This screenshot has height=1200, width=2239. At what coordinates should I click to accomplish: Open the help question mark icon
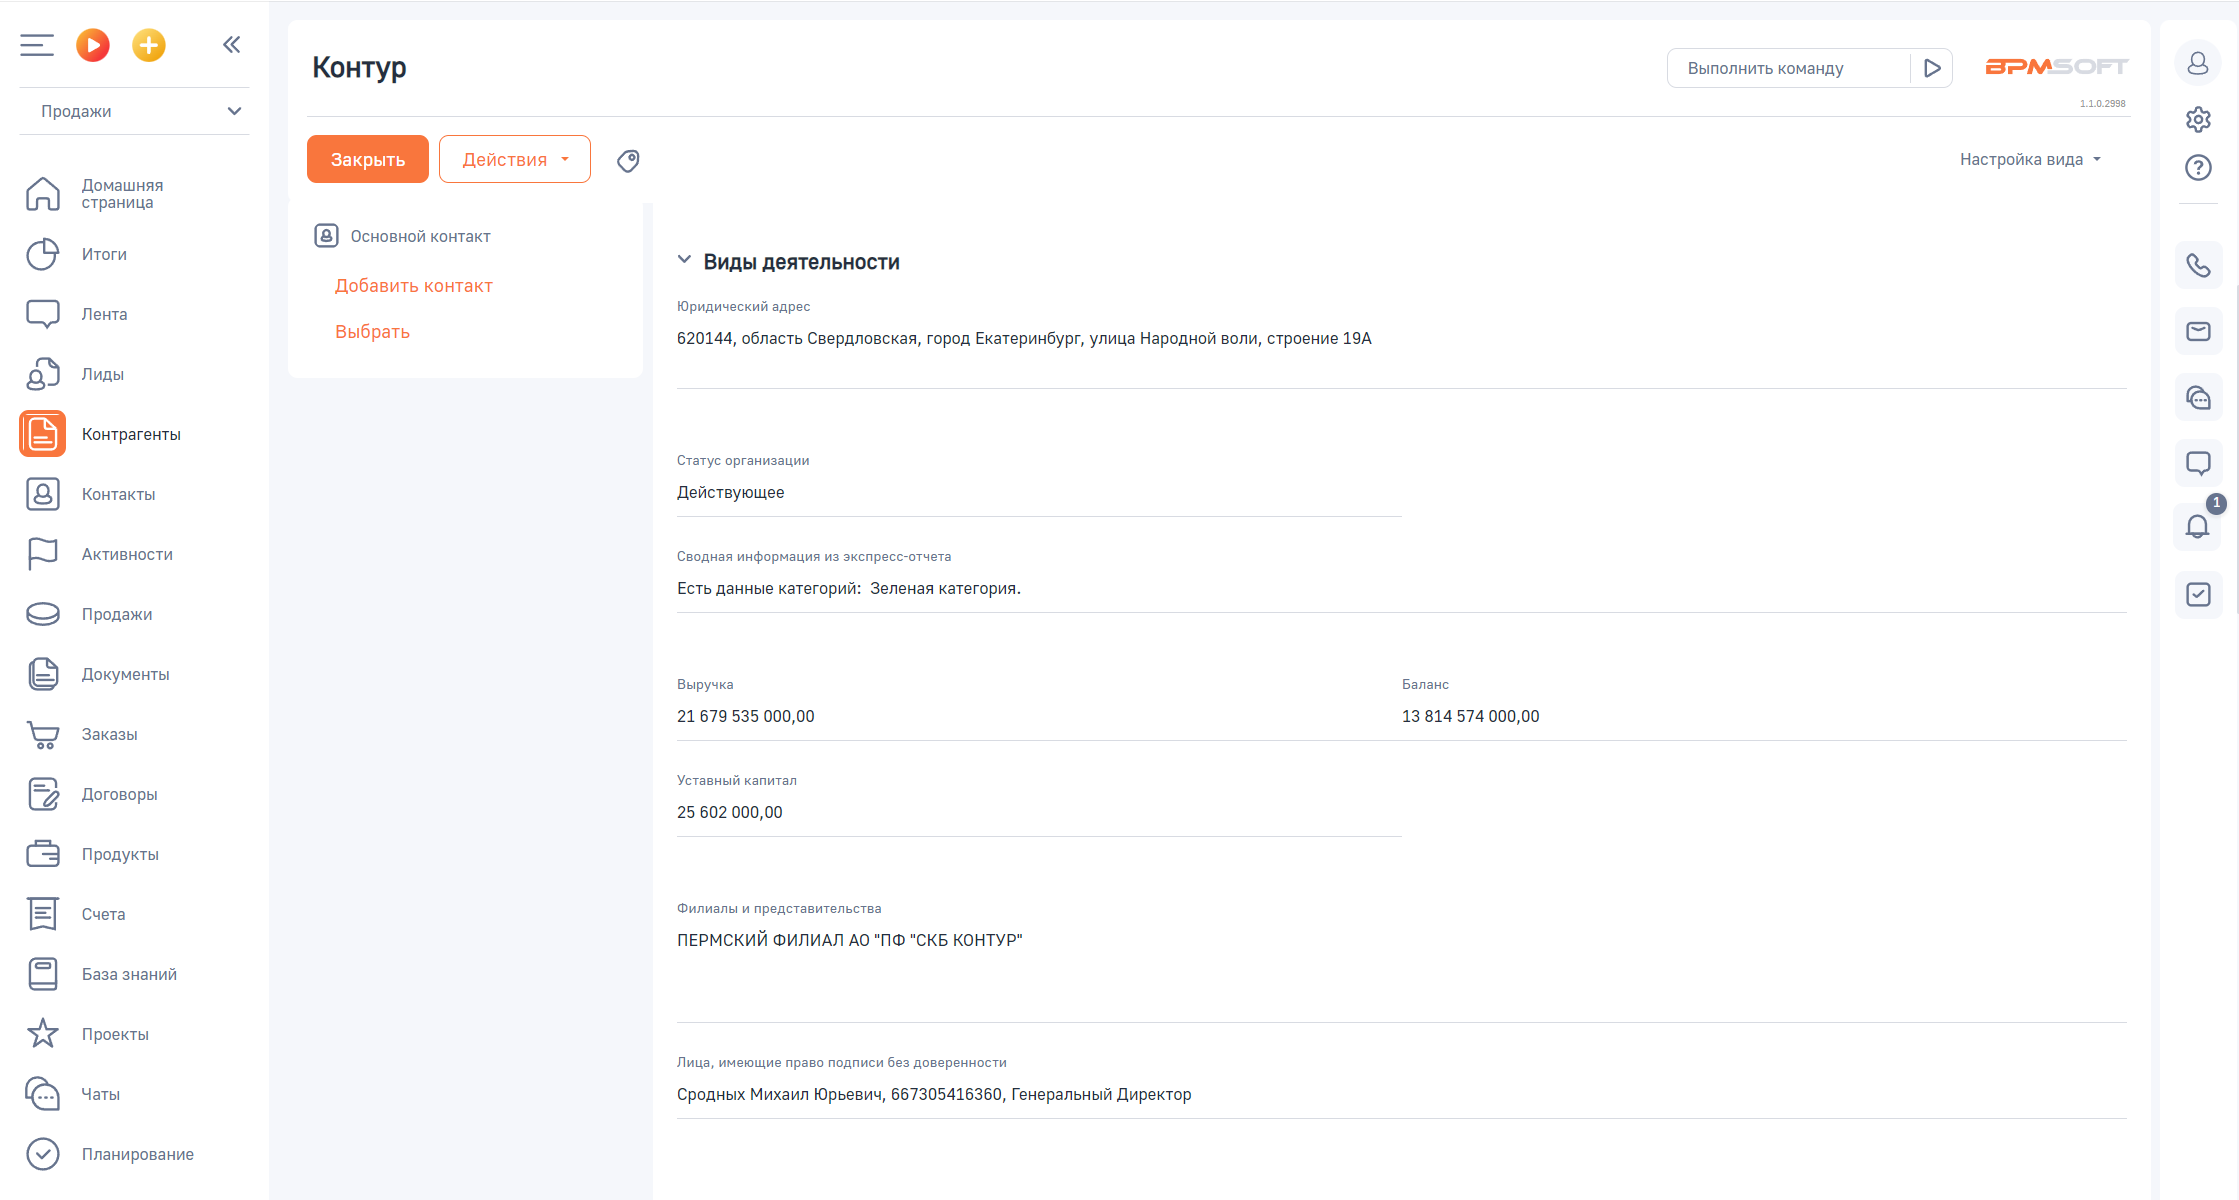[2198, 167]
